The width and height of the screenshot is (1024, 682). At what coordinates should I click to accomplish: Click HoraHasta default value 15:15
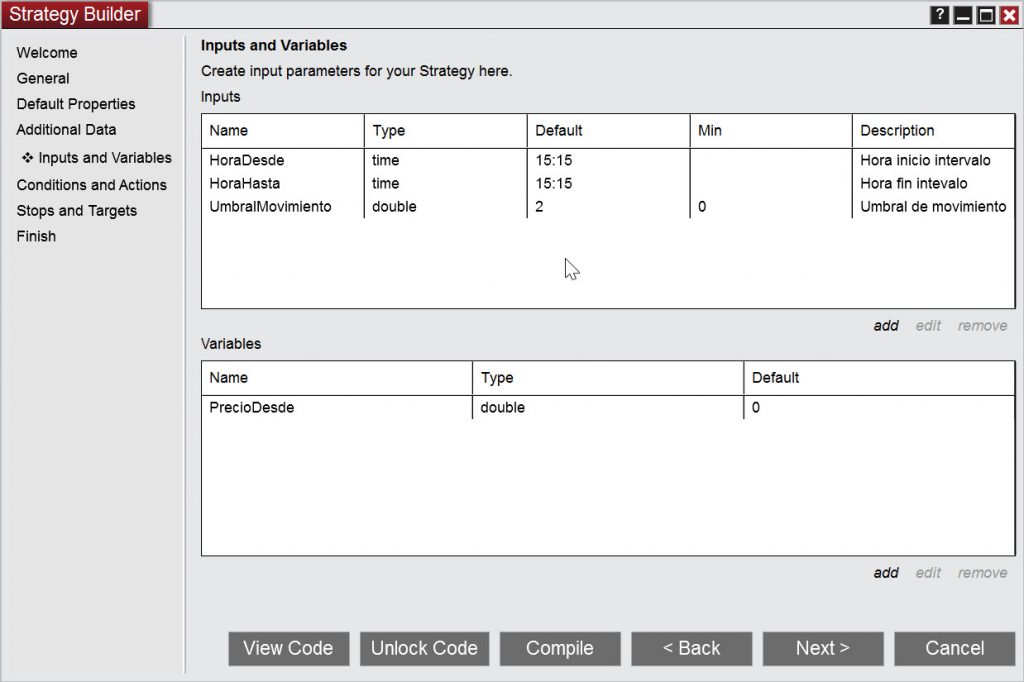554,184
